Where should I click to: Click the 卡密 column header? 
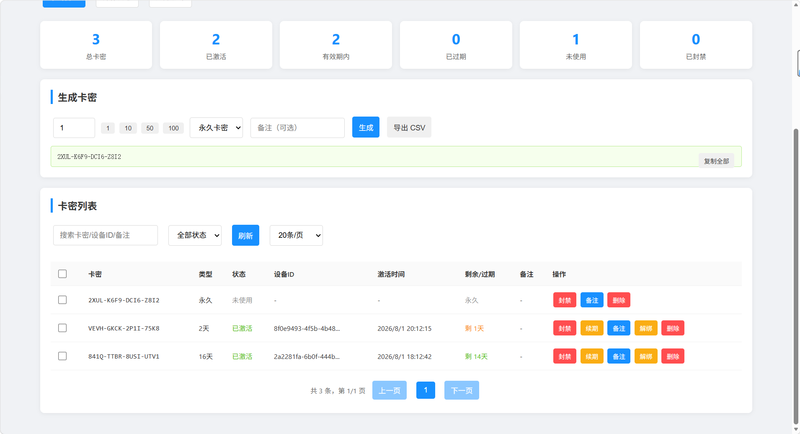click(95, 274)
